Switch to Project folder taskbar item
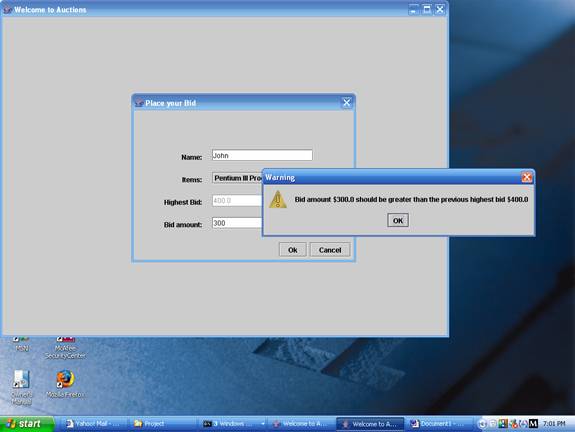The image size is (575, 432). click(x=162, y=424)
